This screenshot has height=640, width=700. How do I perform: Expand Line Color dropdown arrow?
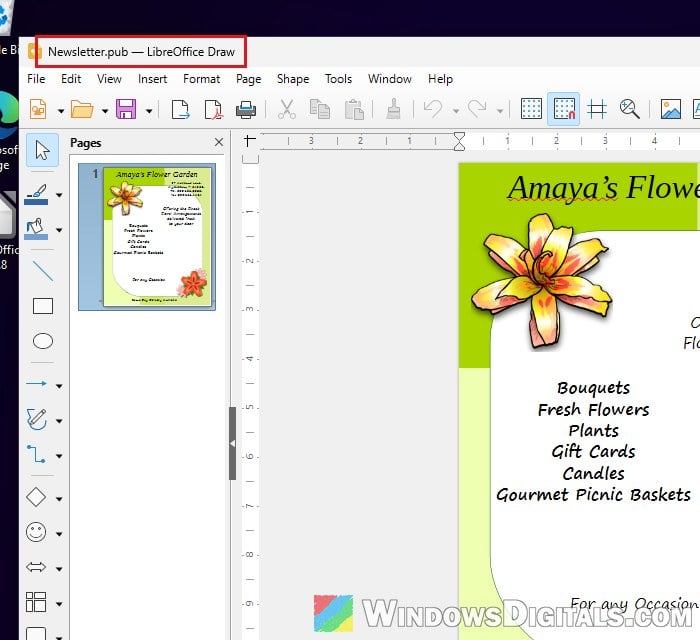pos(59,195)
